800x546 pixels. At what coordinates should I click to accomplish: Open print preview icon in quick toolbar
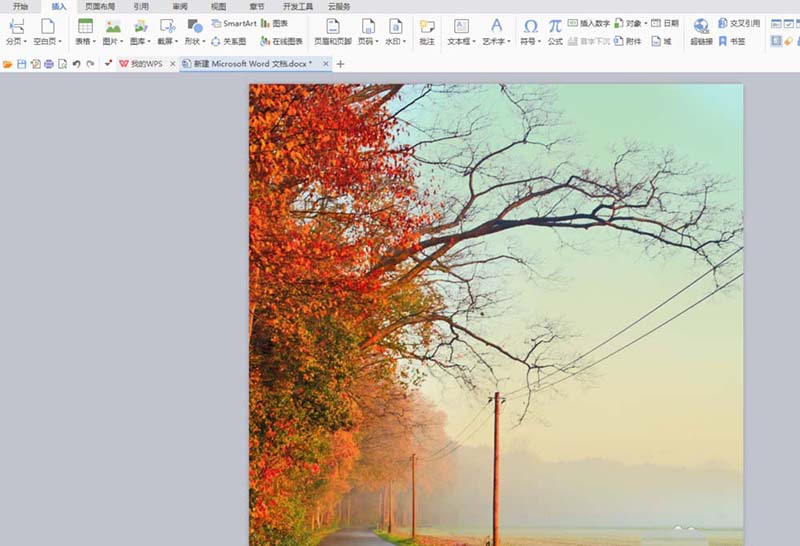(x=63, y=64)
